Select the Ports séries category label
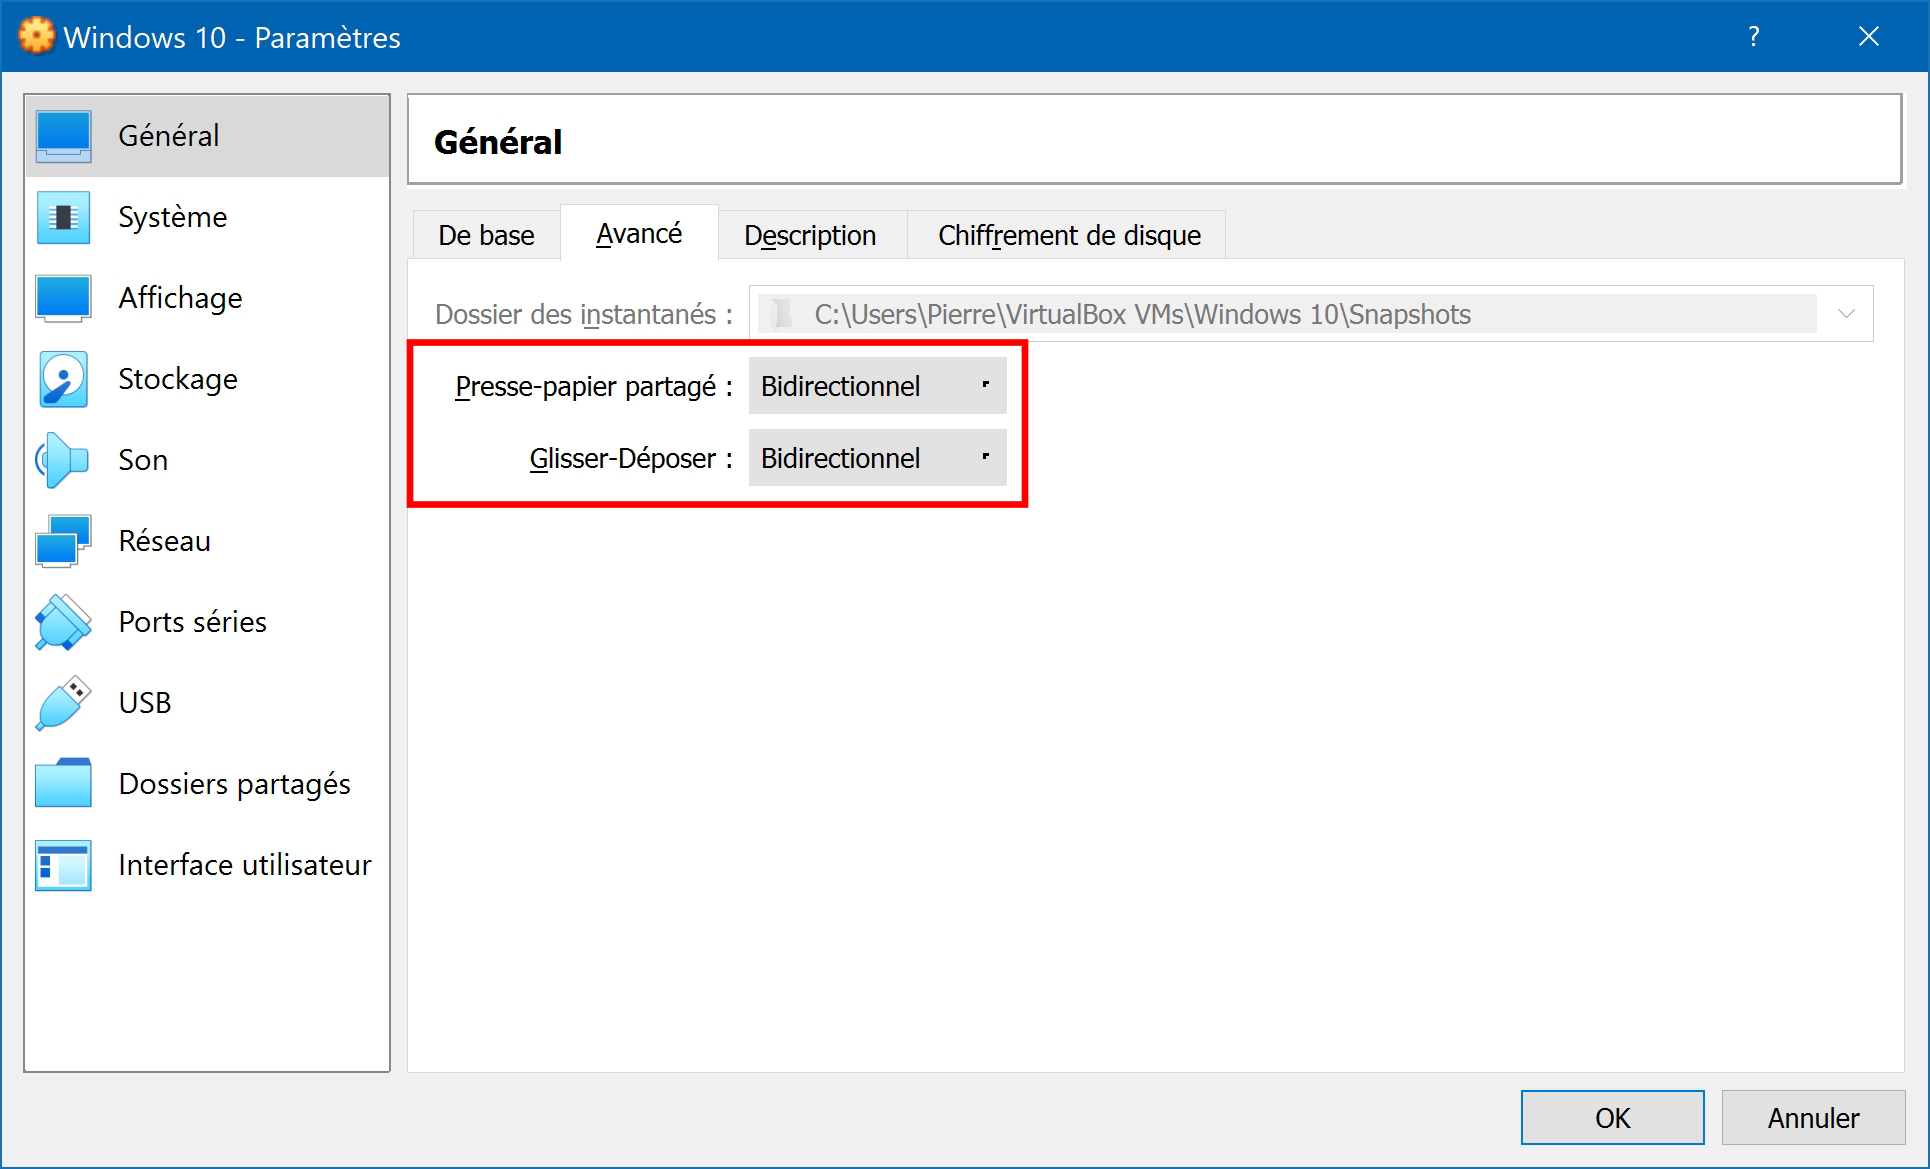1930x1169 pixels. [193, 622]
